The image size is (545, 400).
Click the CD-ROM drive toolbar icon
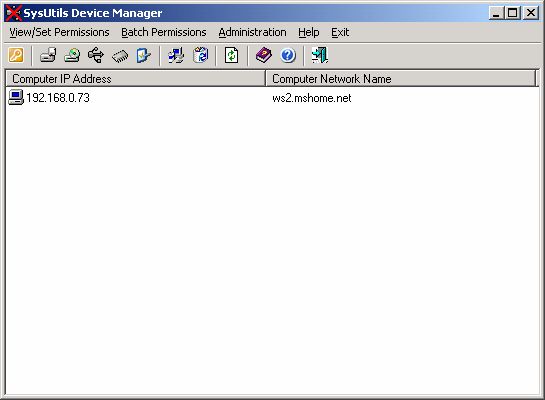[x=72, y=55]
